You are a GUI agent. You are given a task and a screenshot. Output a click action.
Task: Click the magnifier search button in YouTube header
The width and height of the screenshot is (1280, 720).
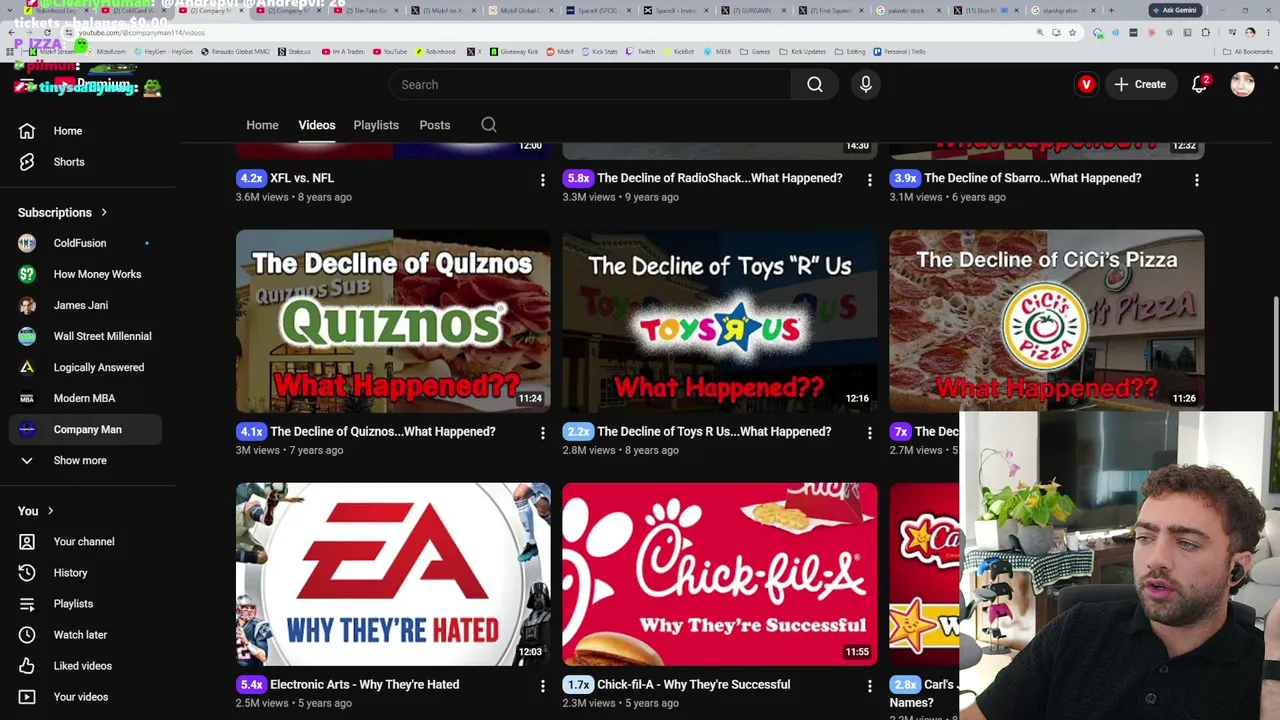[x=815, y=85]
